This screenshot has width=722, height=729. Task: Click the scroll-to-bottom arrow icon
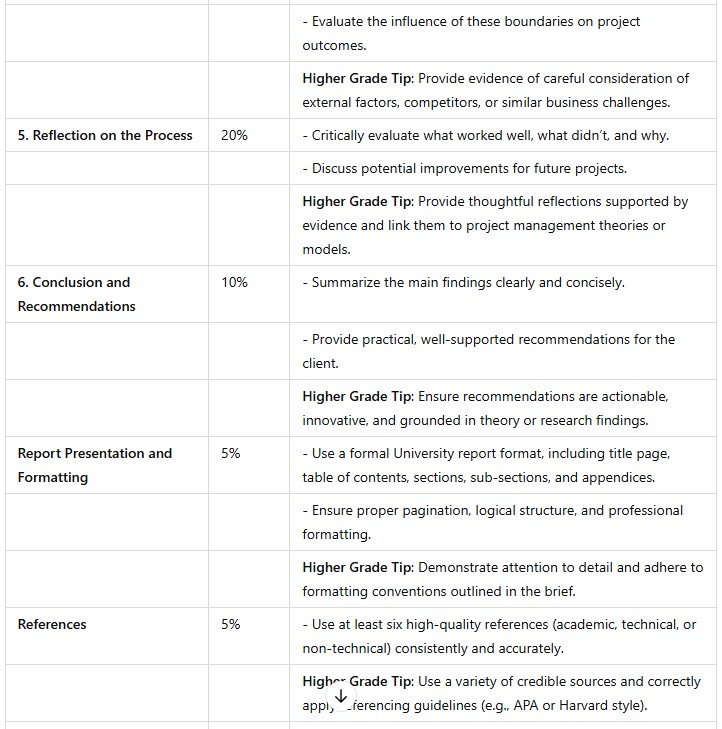340,695
